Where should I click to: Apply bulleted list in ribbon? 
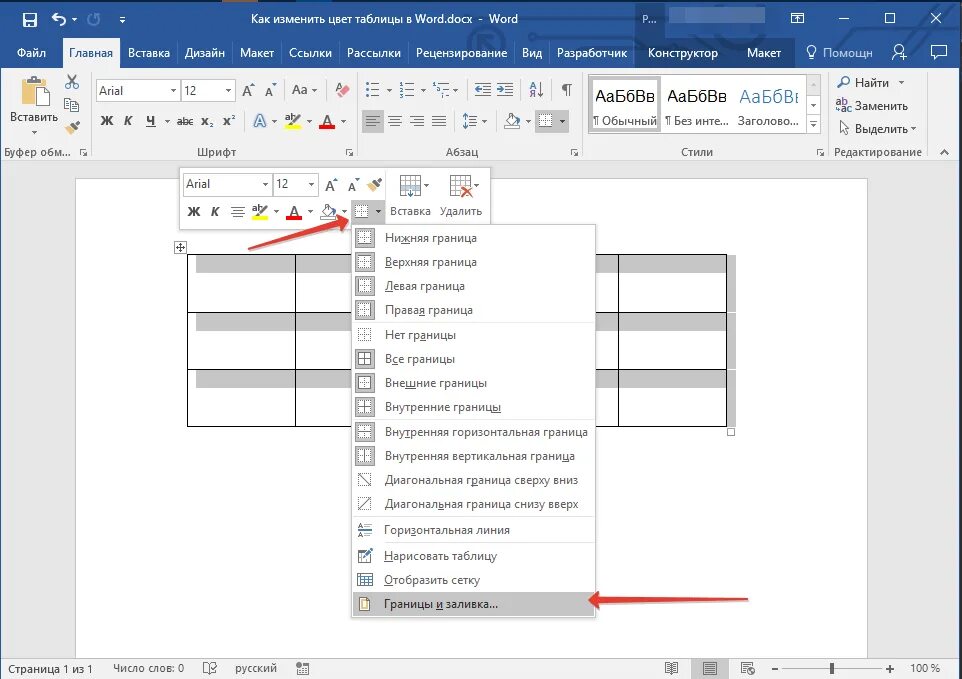[x=372, y=90]
